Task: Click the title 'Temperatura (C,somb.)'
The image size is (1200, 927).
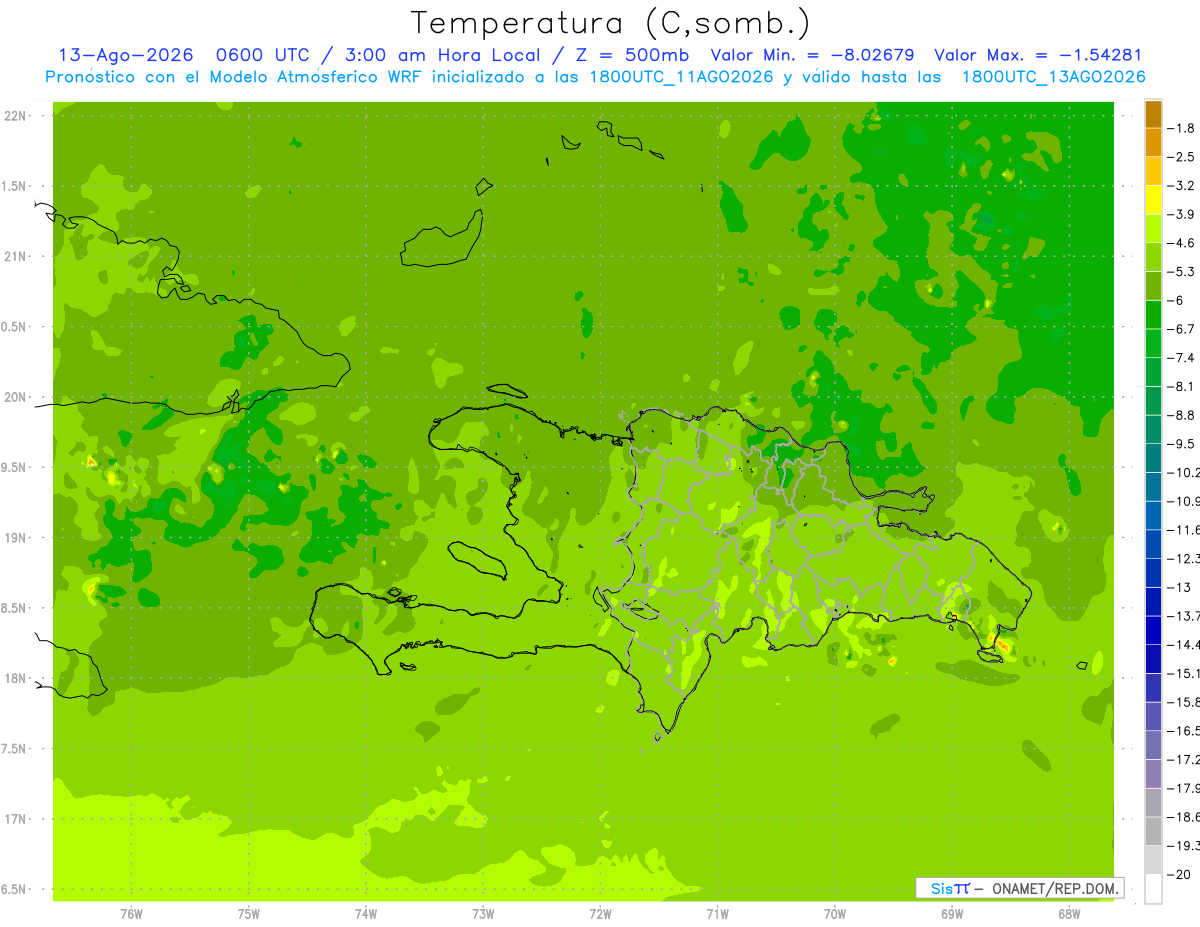Action: pyautogui.click(x=611, y=22)
